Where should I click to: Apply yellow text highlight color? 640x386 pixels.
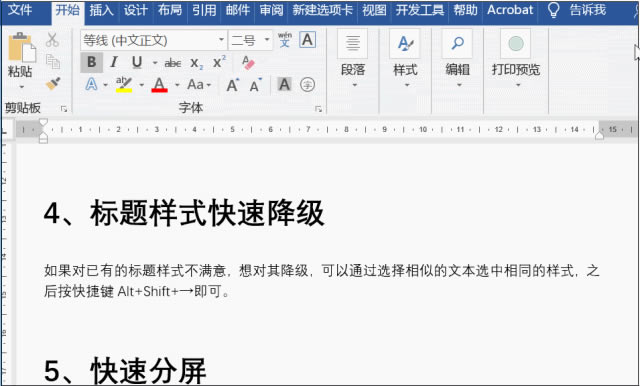coord(124,84)
